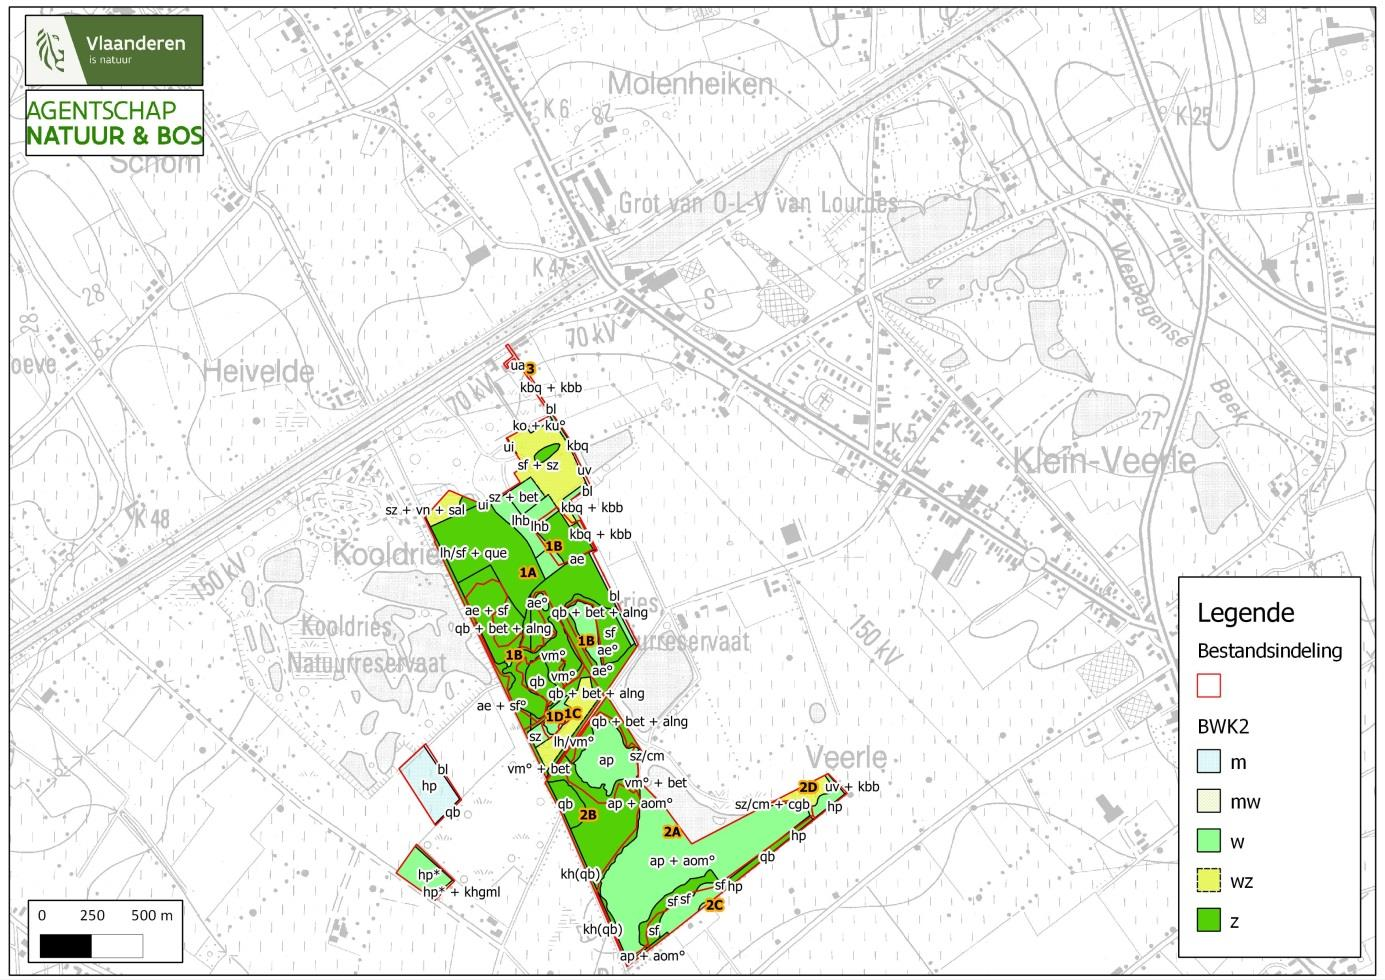Click the black-and-white scale bar
The height and width of the screenshot is (980, 1385).
(x=92, y=946)
